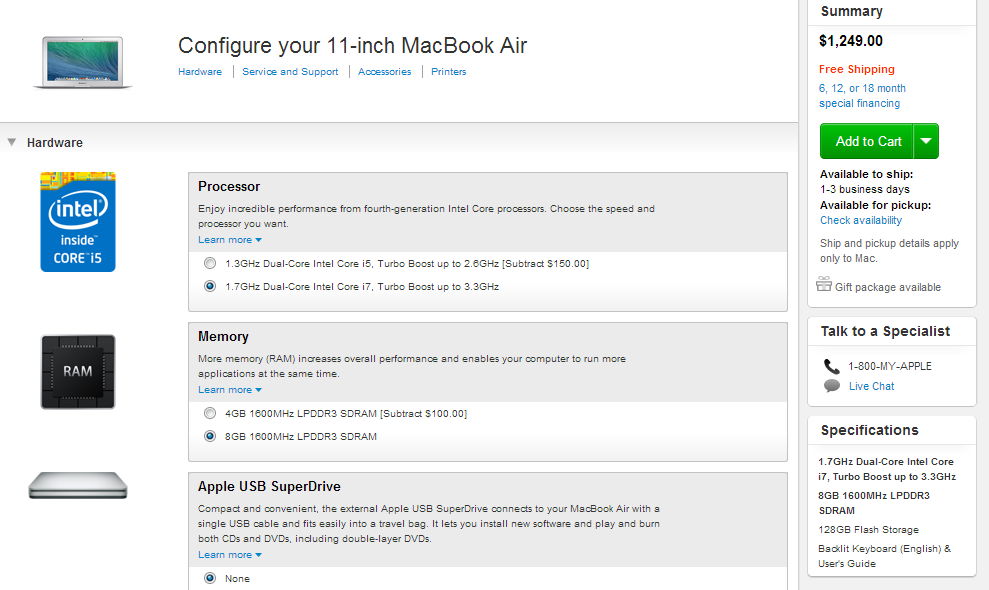Click the Live Chat speech bubble icon
The width and height of the screenshot is (989, 590).
click(832, 386)
